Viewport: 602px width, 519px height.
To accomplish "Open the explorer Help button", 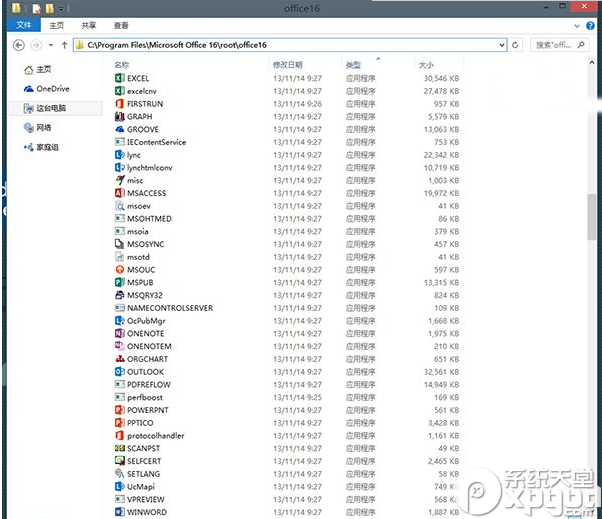I will (x=590, y=26).
